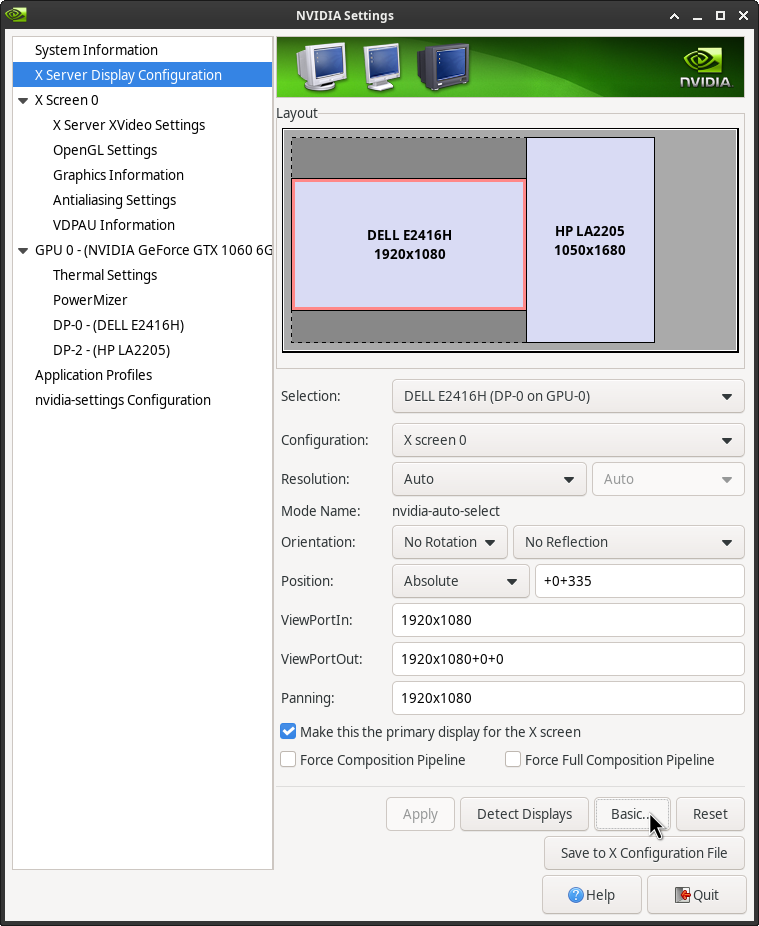Toggle Force Full Composition Pipeline checkbox

pos(513,759)
